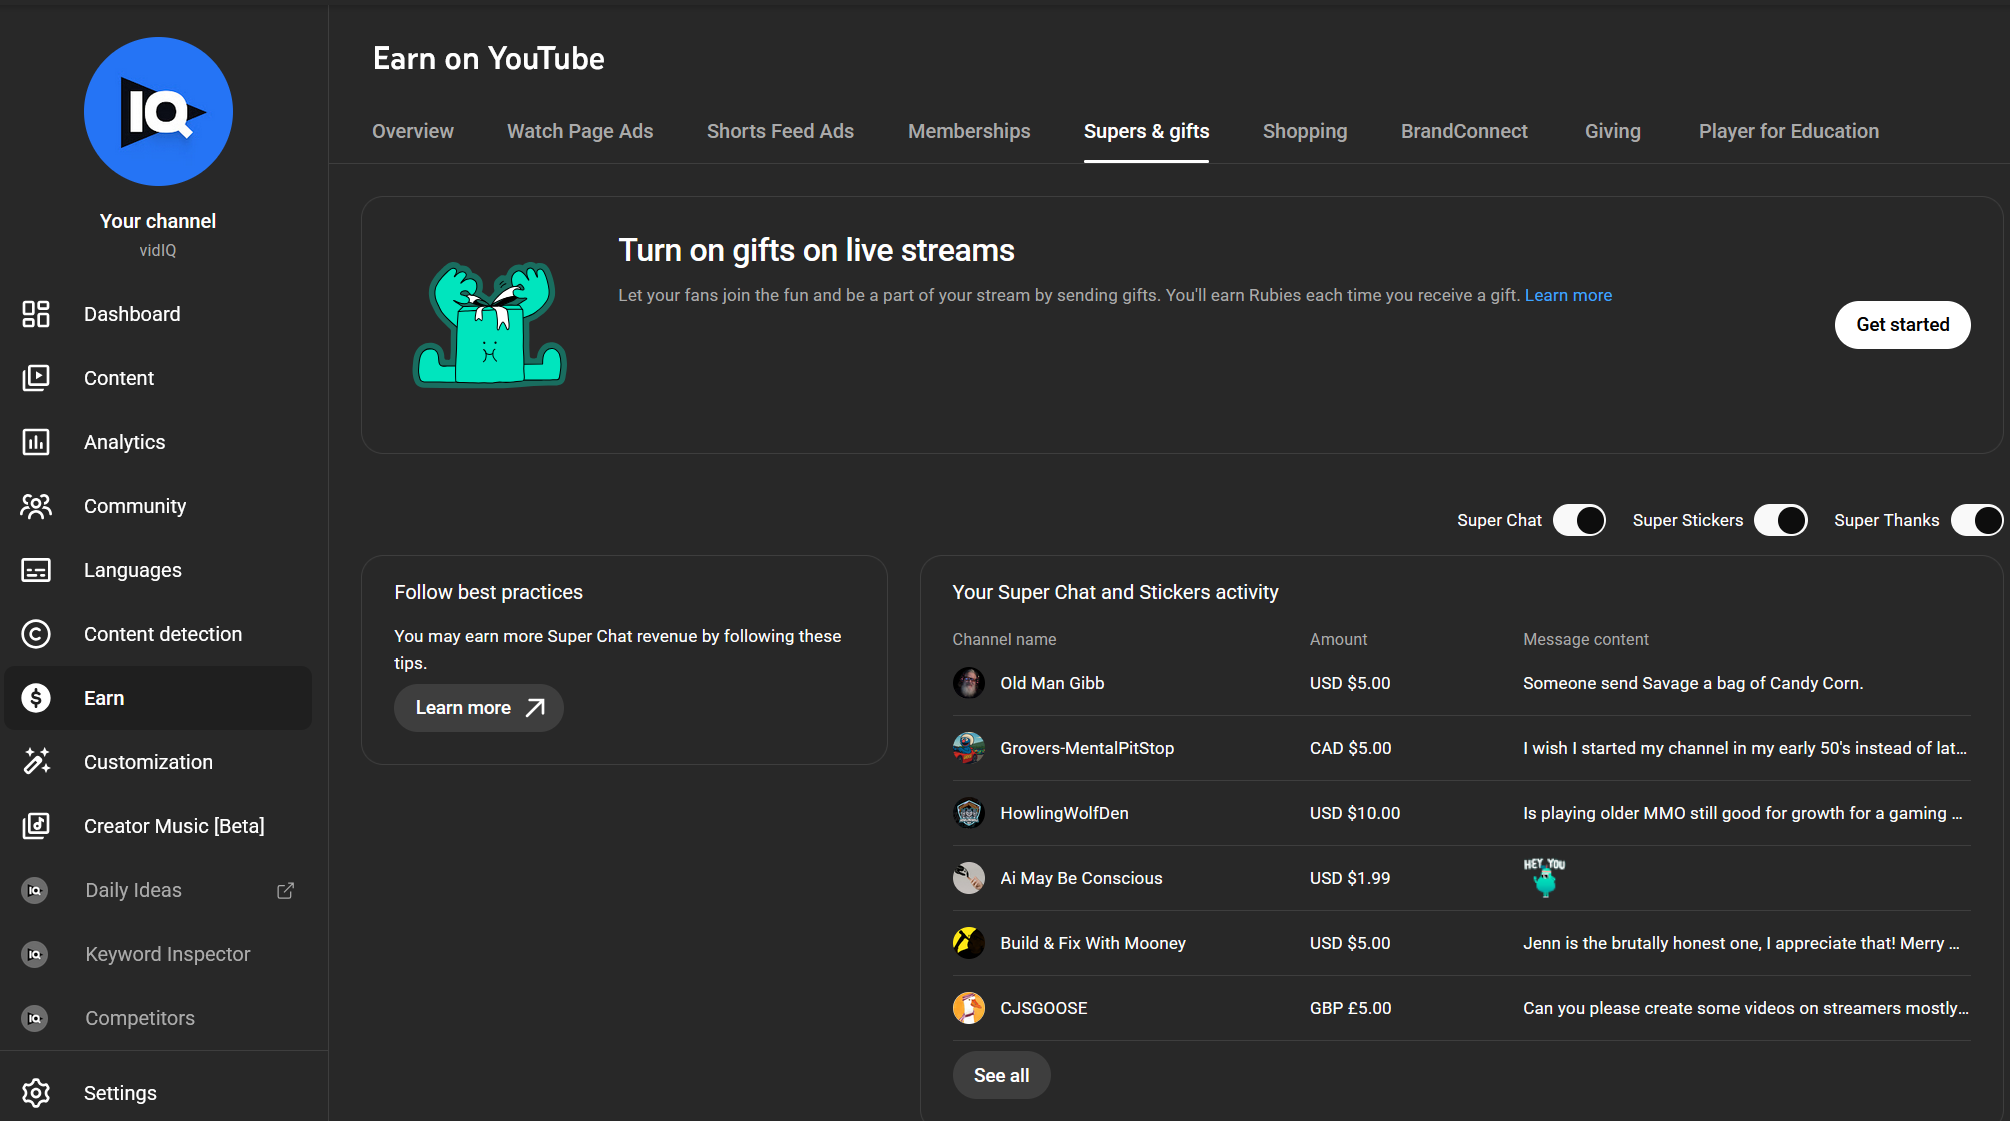2010x1121 pixels.
Task: Click the Settings gear icon
Action: click(36, 1093)
